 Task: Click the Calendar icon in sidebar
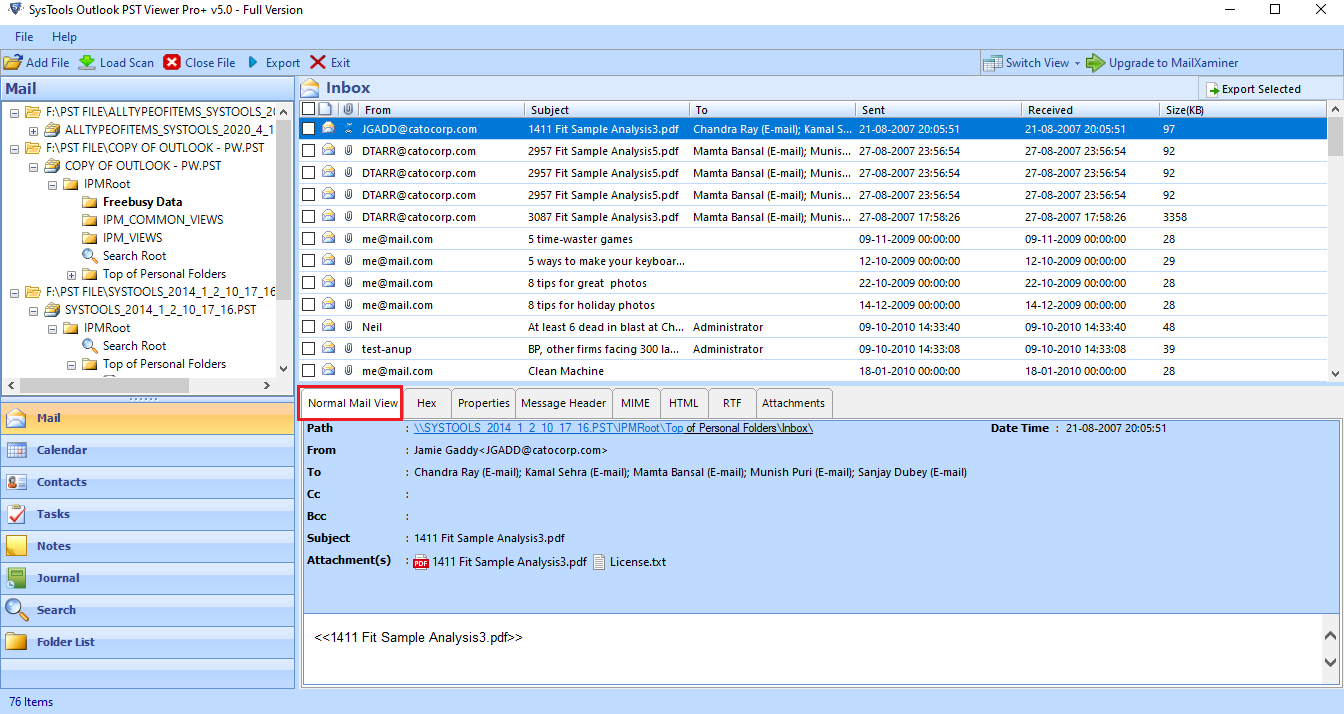pos(16,450)
